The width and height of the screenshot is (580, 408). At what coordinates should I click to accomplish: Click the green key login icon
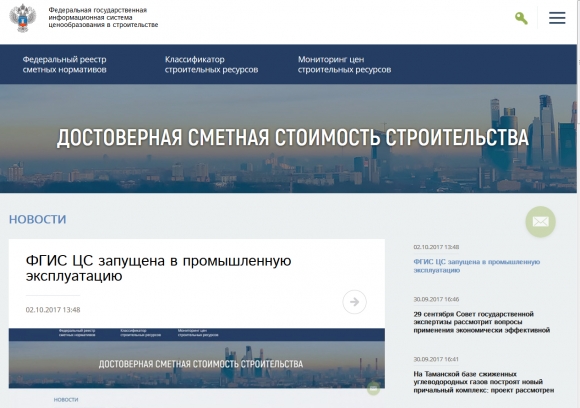pos(521,18)
